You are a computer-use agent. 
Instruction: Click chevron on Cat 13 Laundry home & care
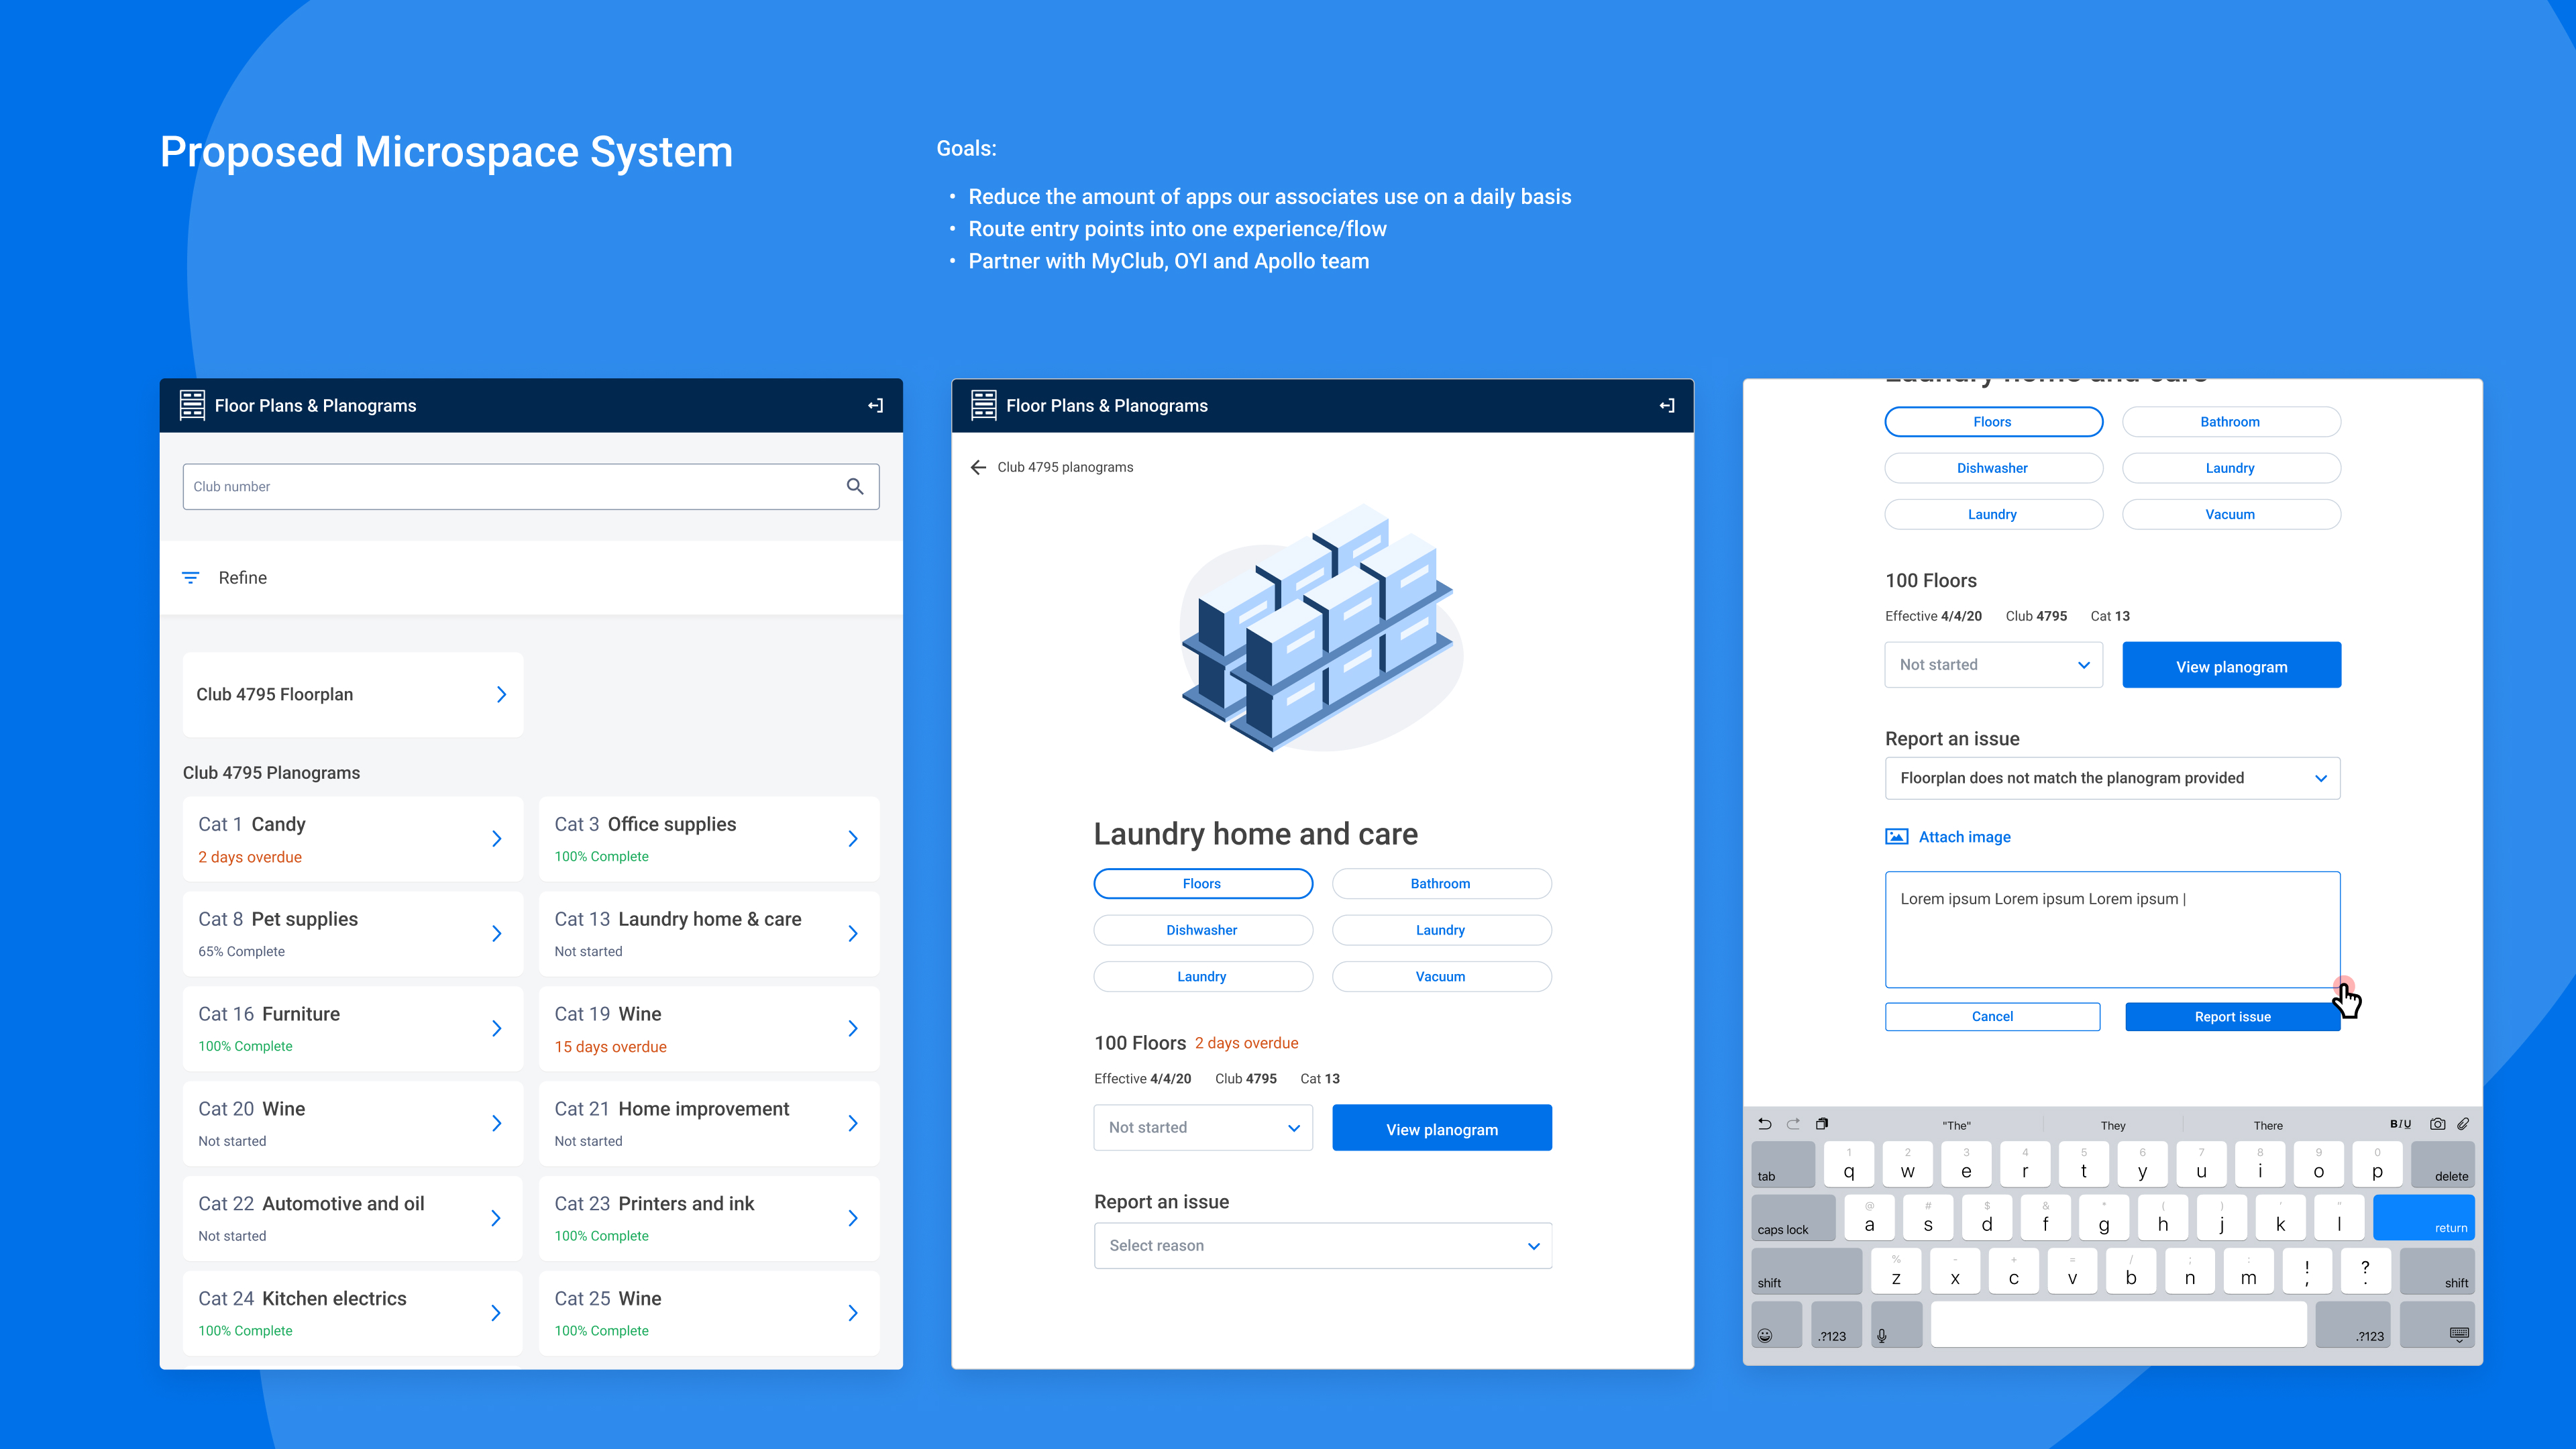pyautogui.click(x=853, y=934)
